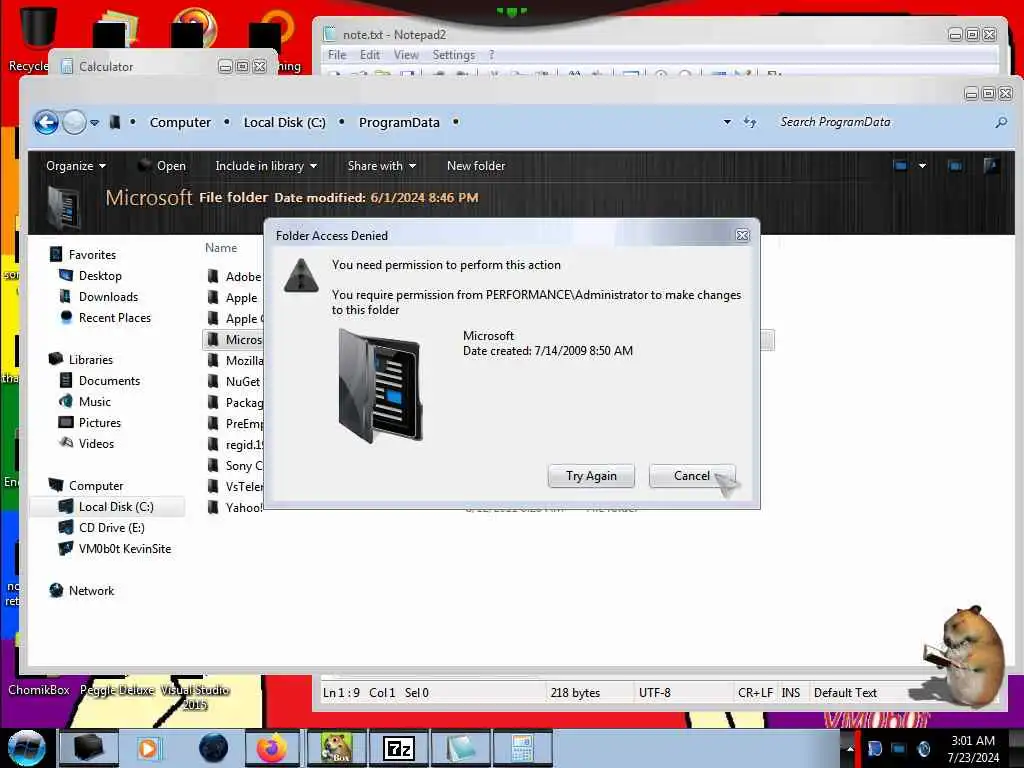Open the Organize dropdown menu

[x=76, y=166]
